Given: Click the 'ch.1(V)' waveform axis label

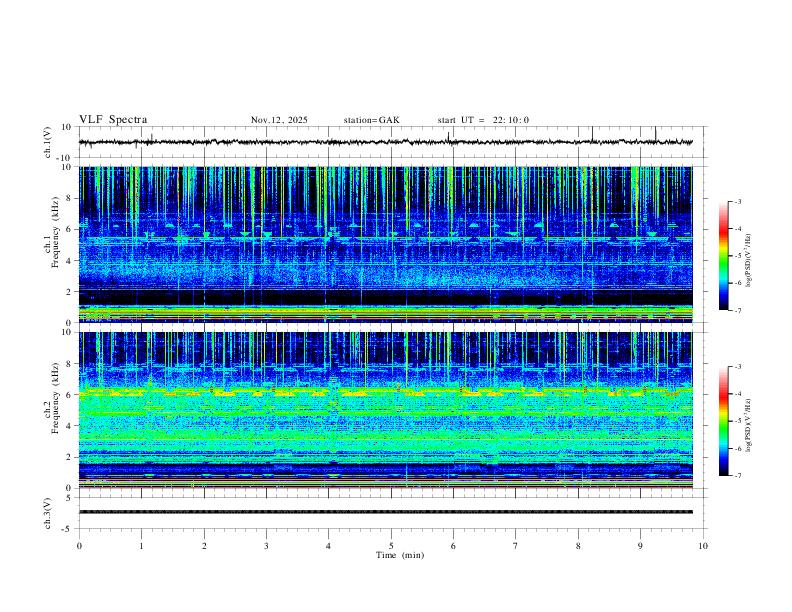Looking at the screenshot, I should point(48,142).
